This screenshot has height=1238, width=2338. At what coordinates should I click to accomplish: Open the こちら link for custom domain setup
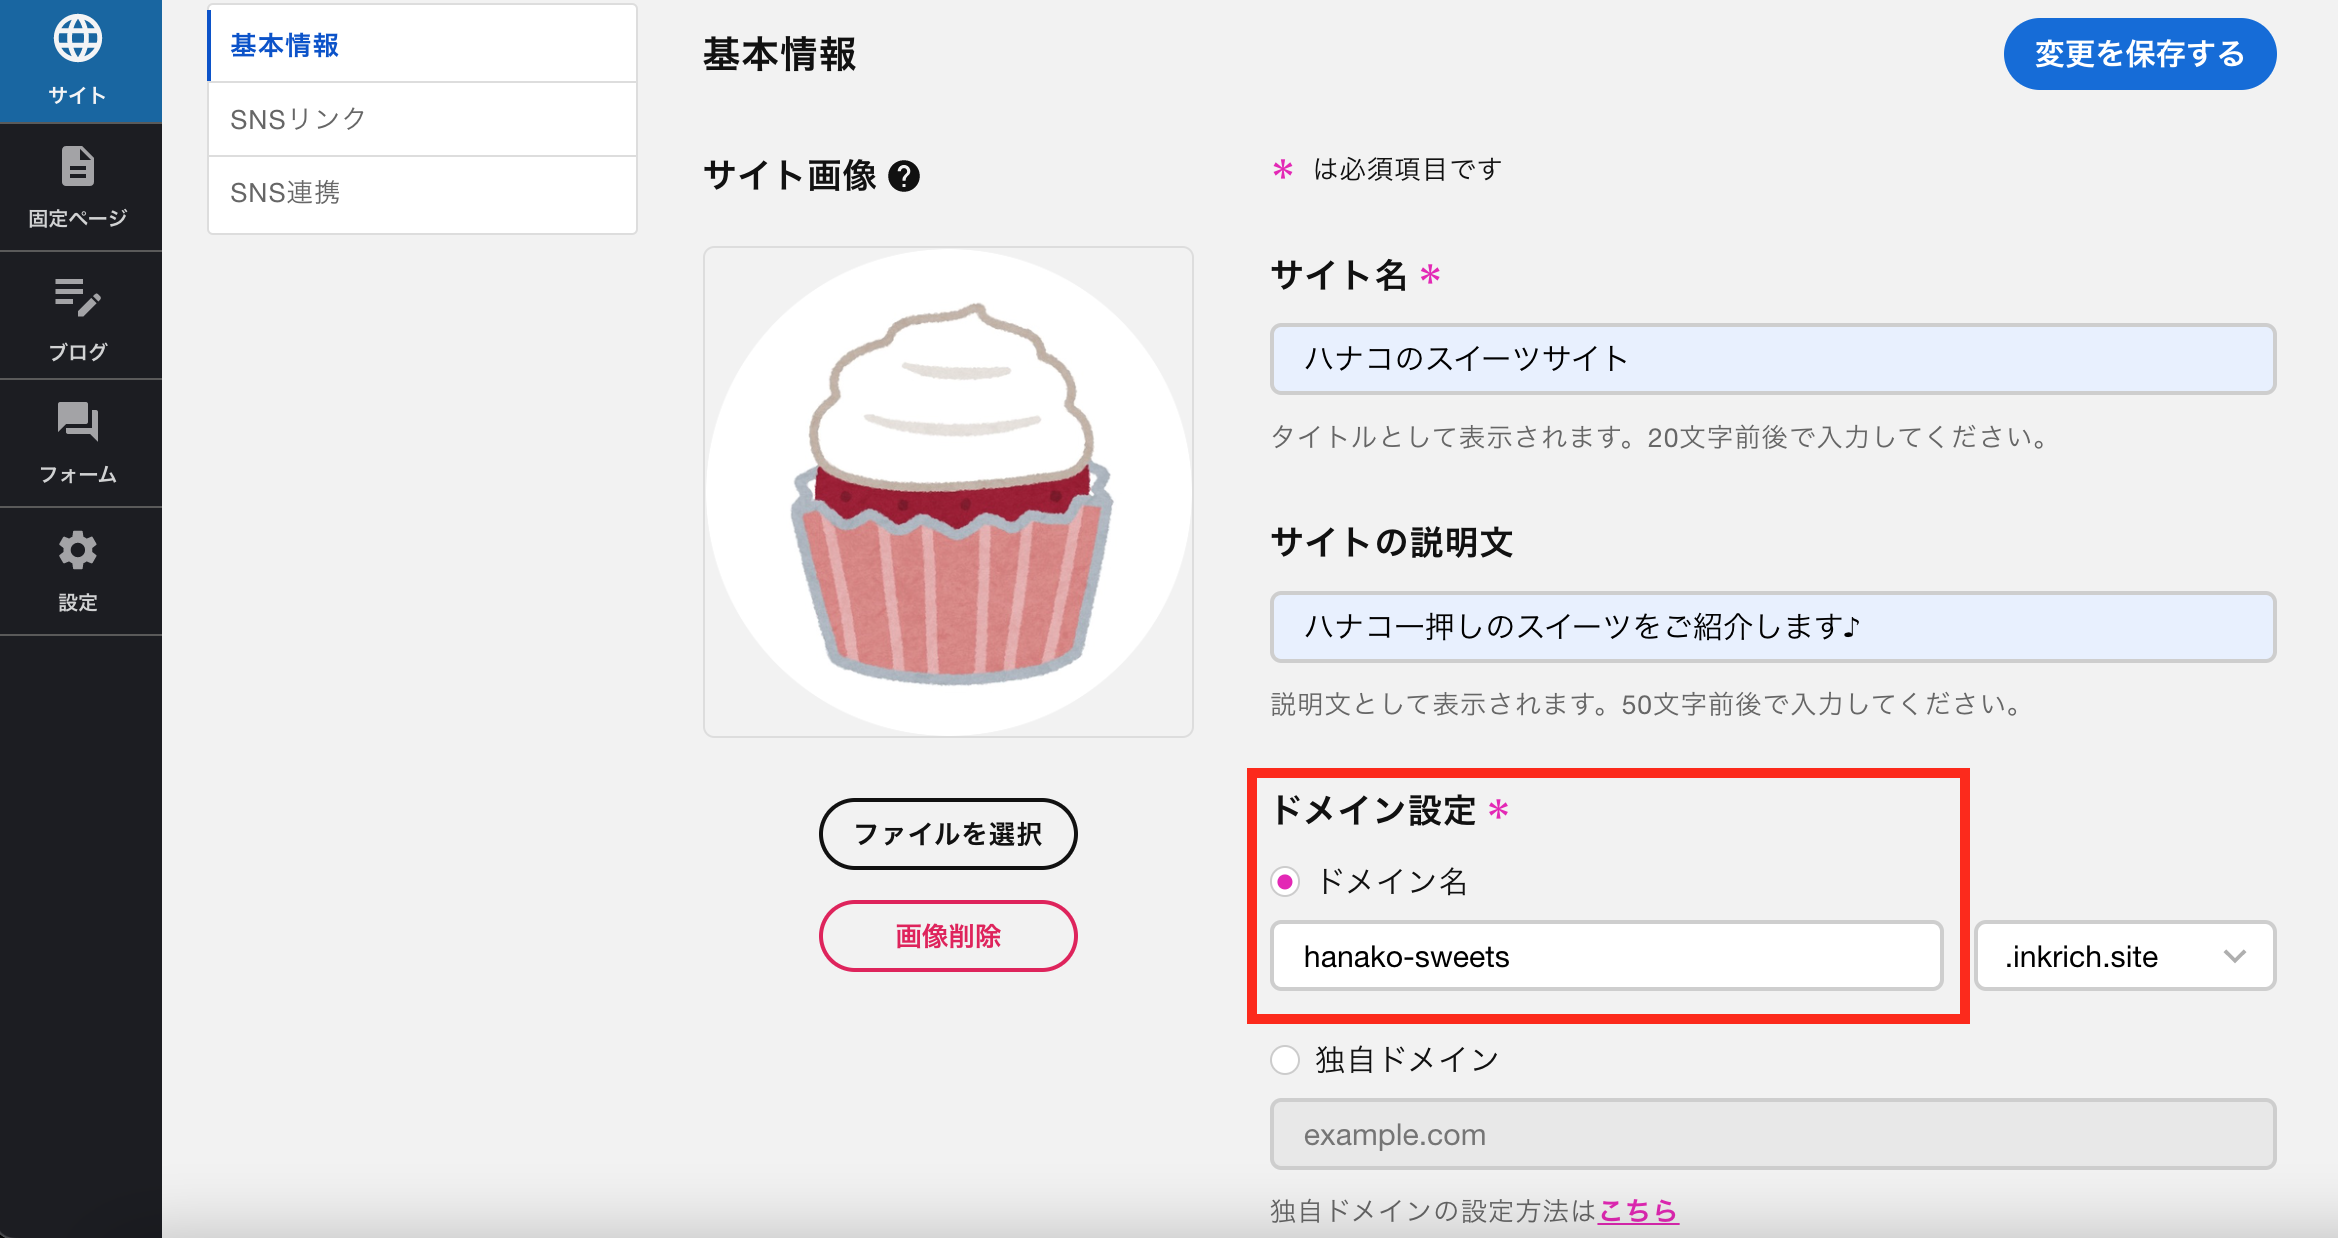tap(1638, 1211)
